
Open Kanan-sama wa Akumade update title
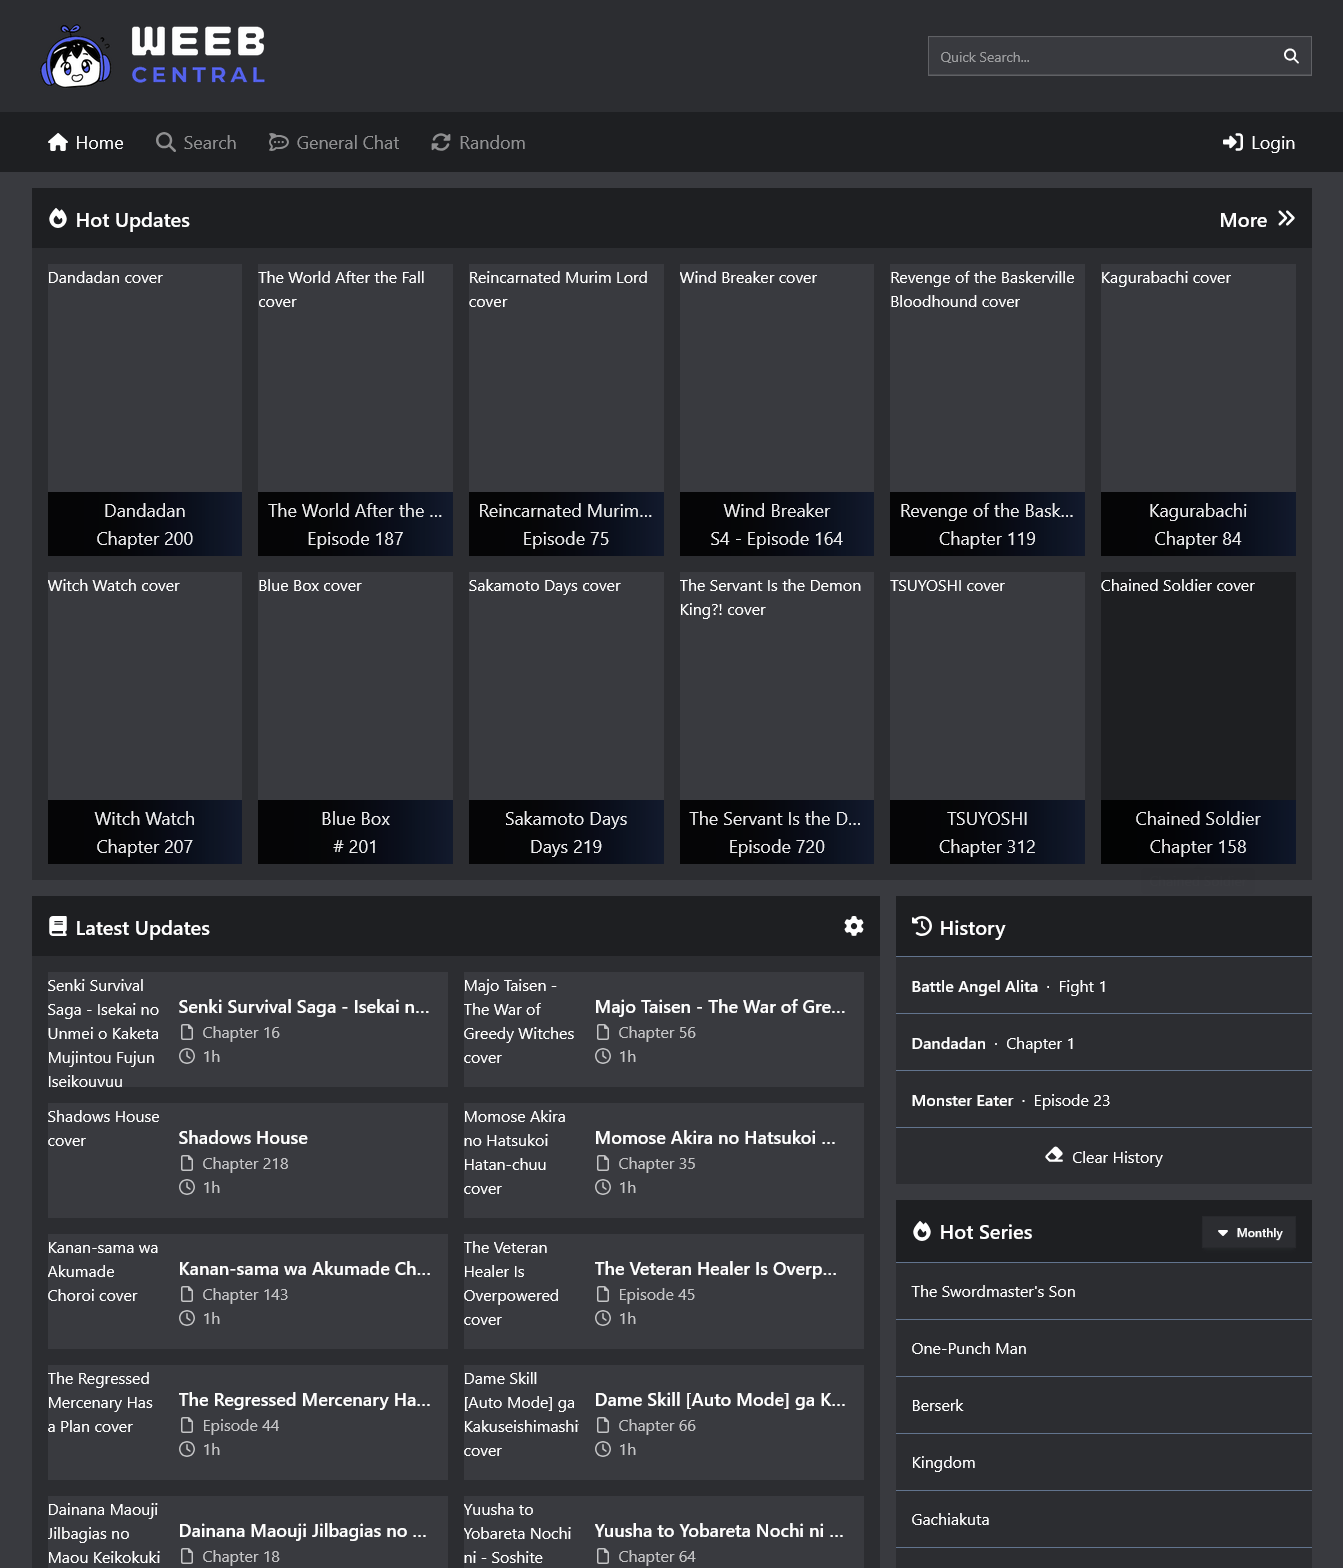coord(305,1269)
